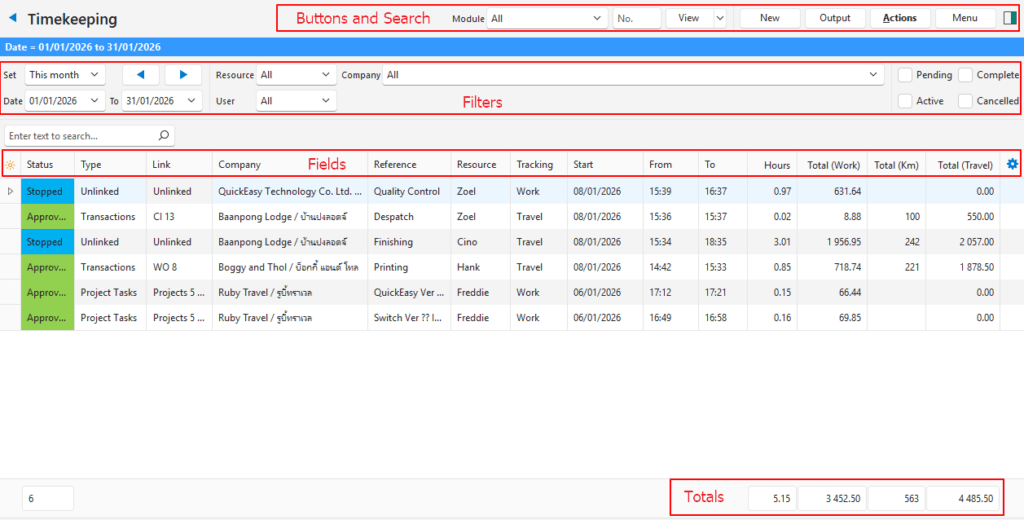Click the search magnifier icon

pyautogui.click(x=164, y=135)
